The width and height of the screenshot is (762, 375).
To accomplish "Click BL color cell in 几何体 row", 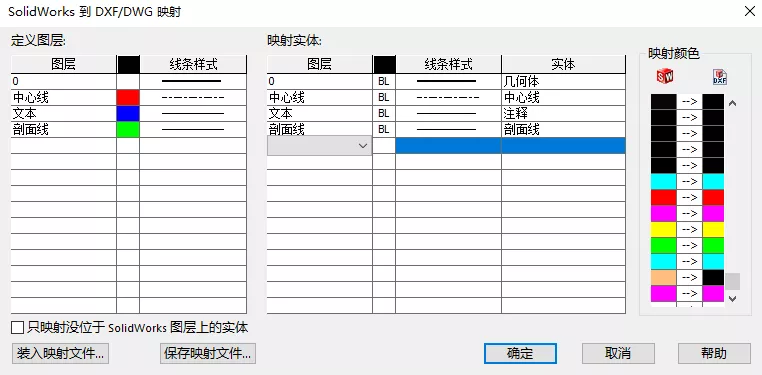I will (x=384, y=82).
